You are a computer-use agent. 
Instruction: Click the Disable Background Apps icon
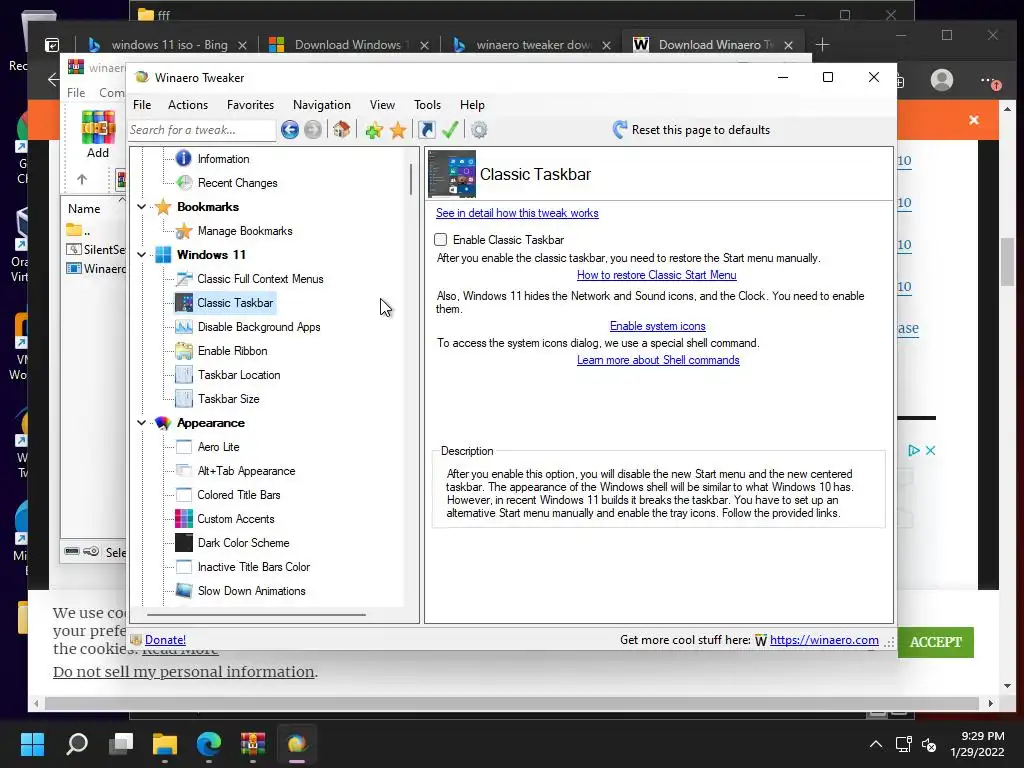[184, 327]
